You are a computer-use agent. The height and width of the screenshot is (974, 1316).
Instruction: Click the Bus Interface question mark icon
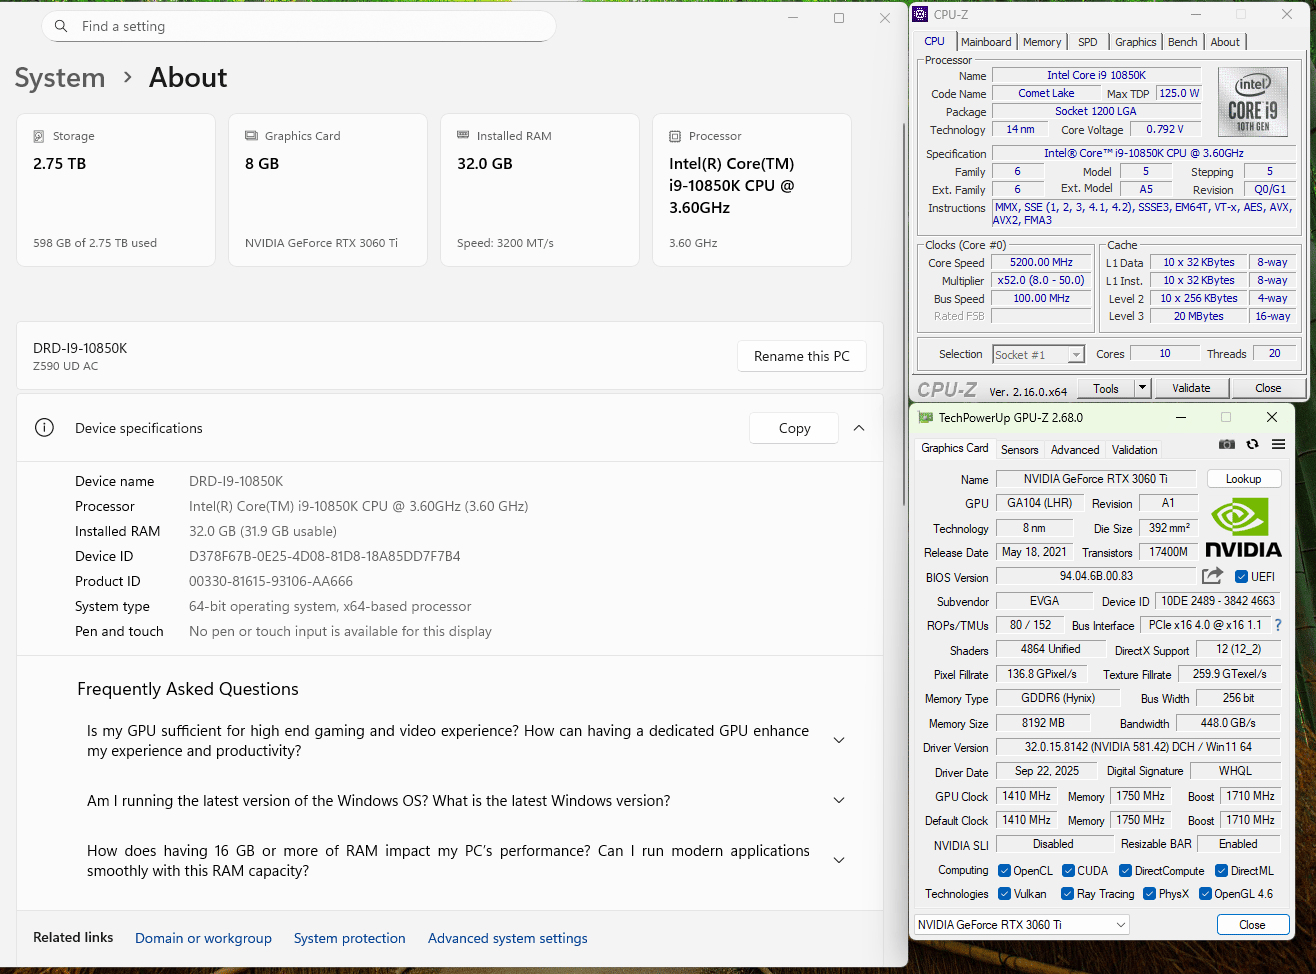pyautogui.click(x=1277, y=625)
